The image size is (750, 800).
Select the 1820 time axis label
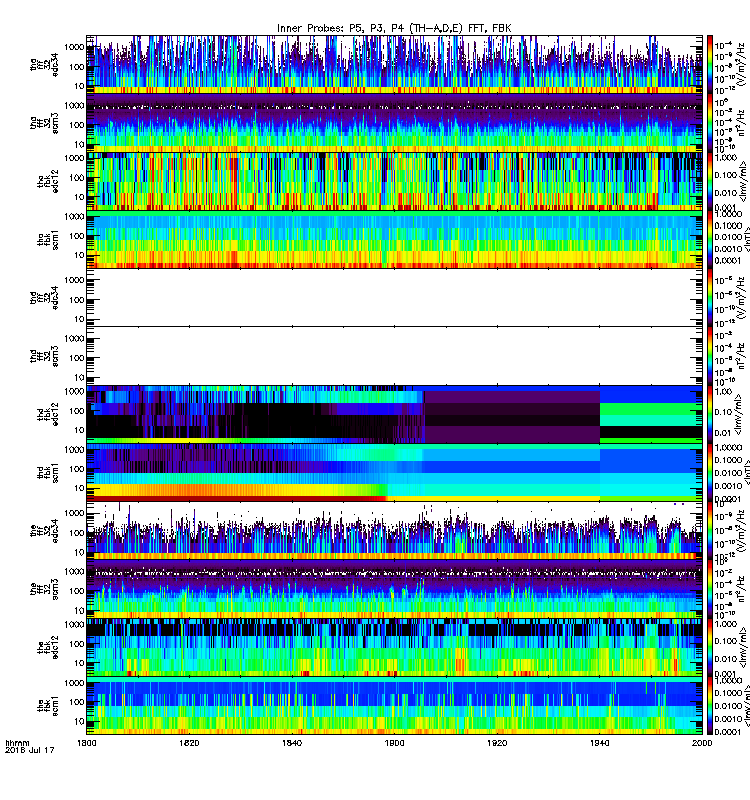189,743
